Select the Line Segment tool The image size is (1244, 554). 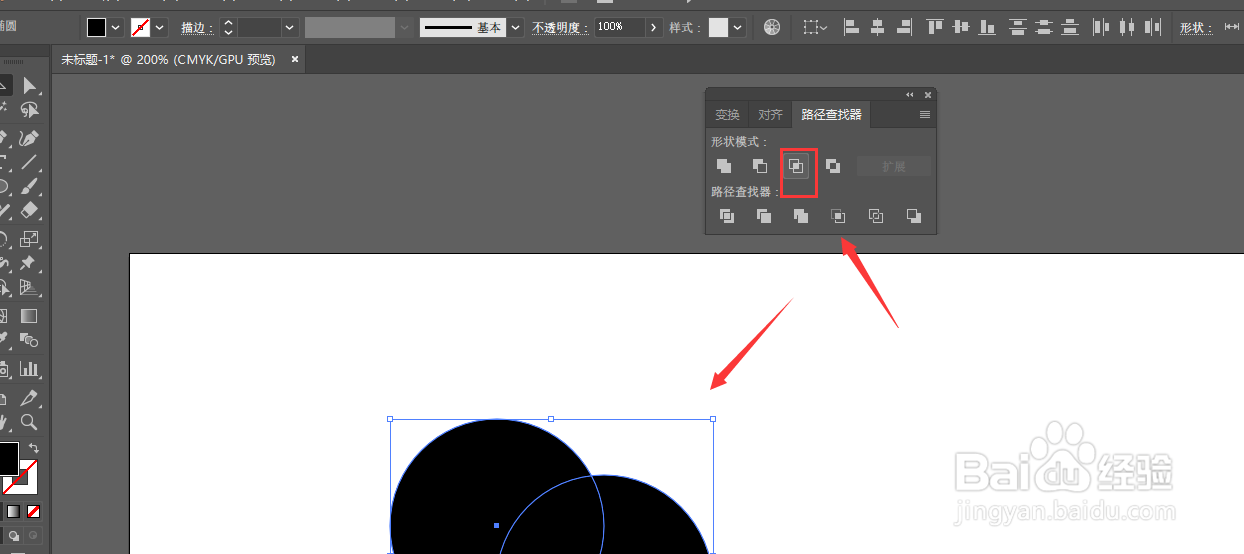29,162
